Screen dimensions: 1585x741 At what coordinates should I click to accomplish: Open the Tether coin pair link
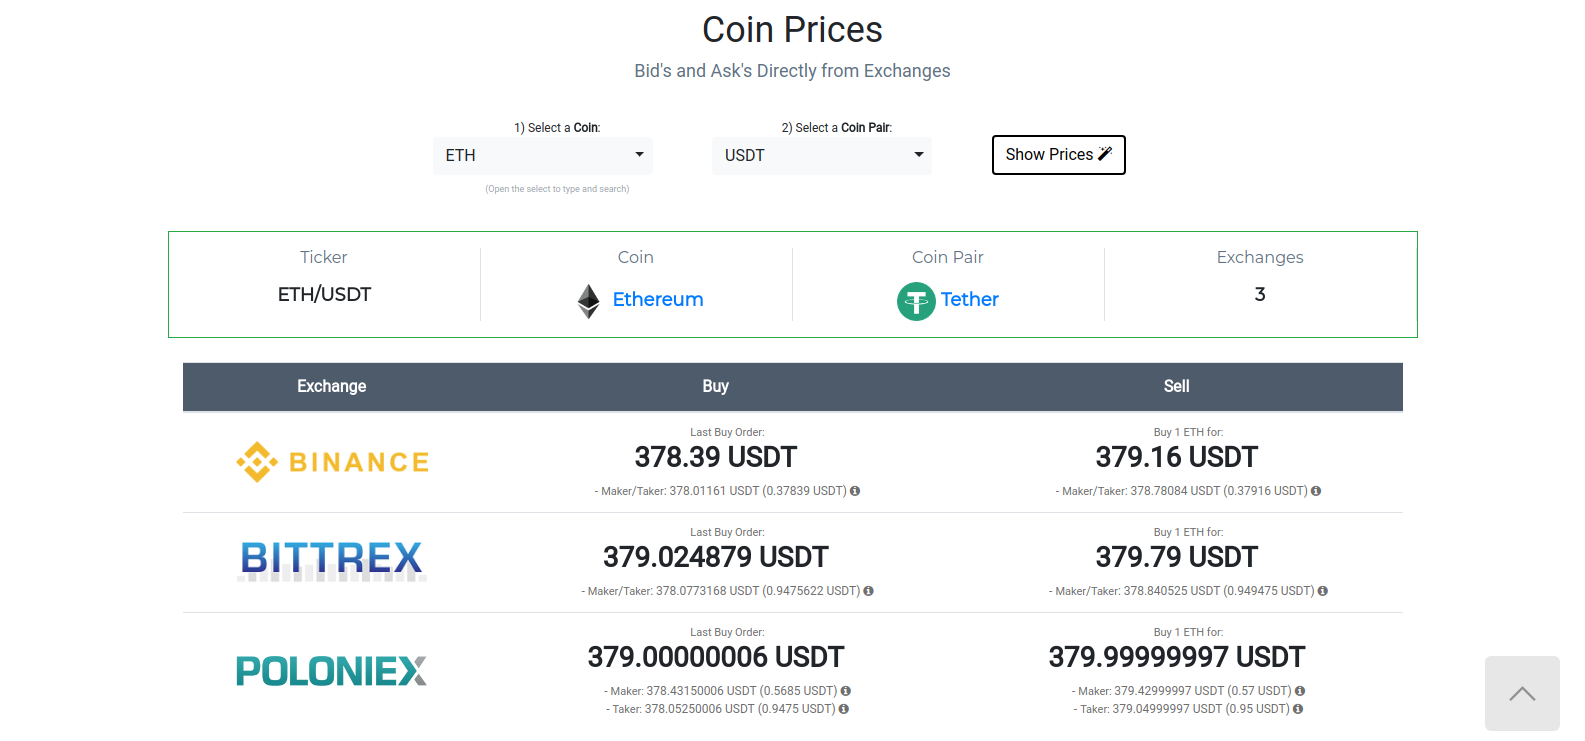(970, 299)
